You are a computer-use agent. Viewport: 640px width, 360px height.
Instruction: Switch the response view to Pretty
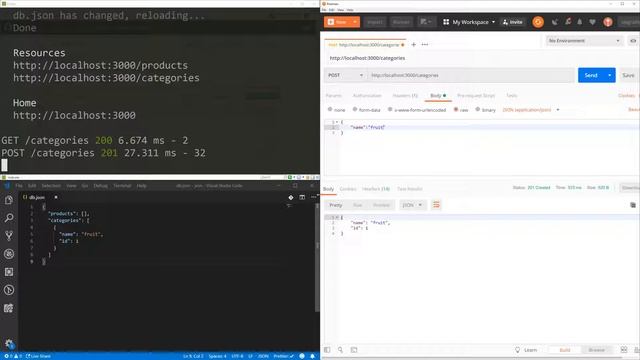point(336,205)
